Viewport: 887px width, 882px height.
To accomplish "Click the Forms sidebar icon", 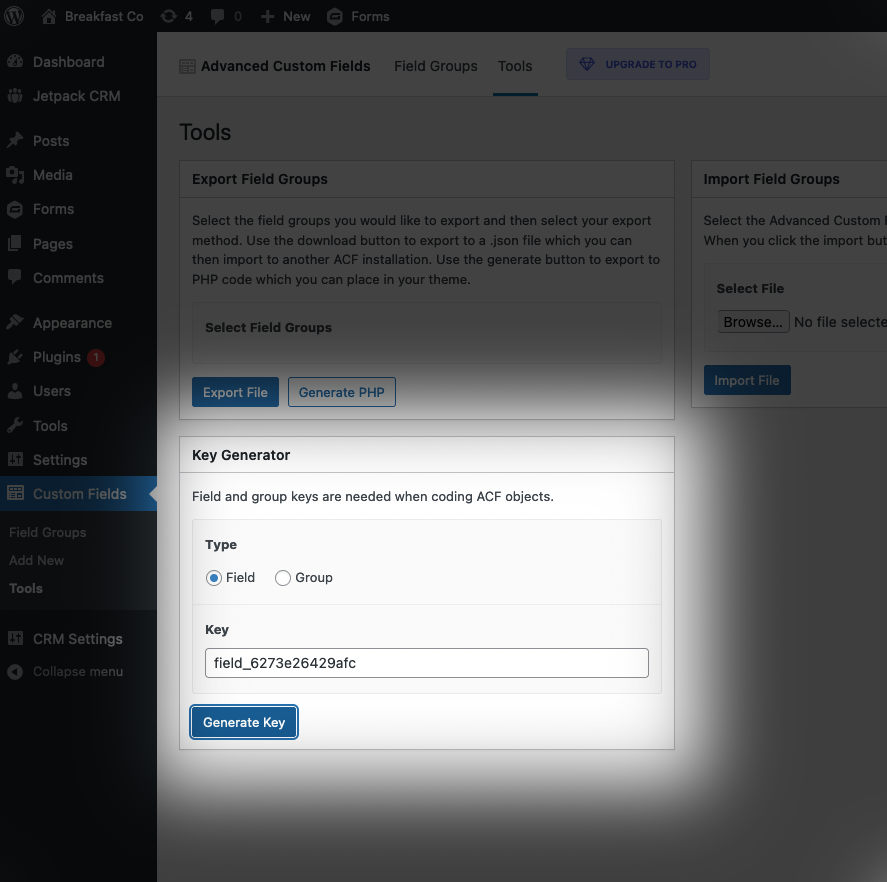I will 15,209.
